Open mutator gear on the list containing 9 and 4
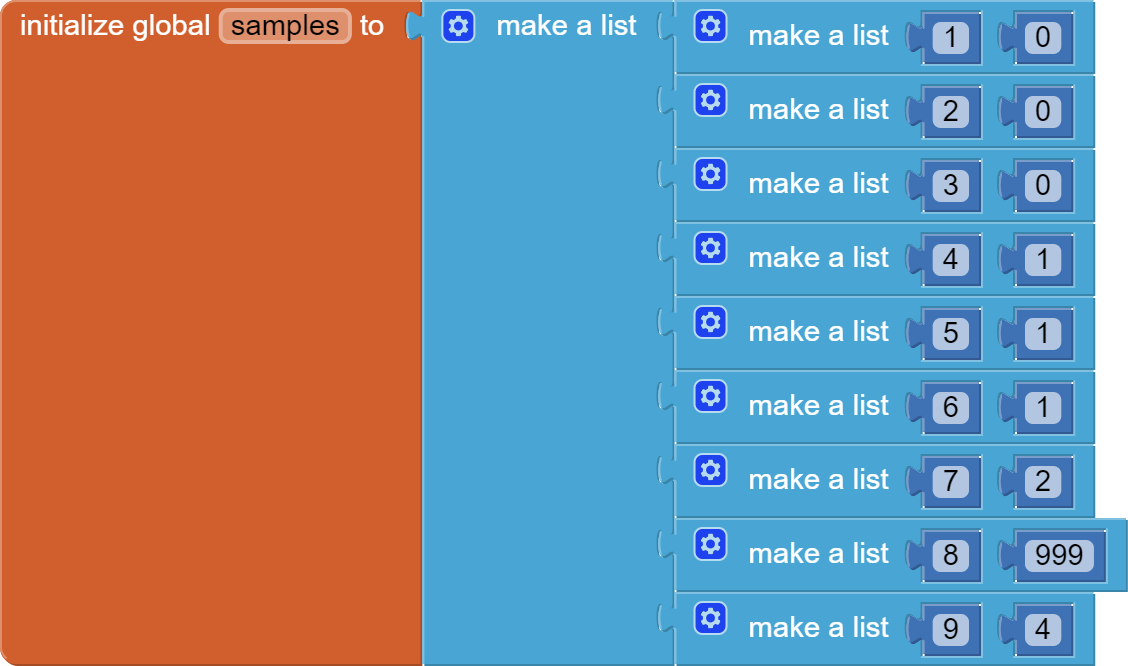Viewport: 1128px width, 666px height. pos(710,618)
